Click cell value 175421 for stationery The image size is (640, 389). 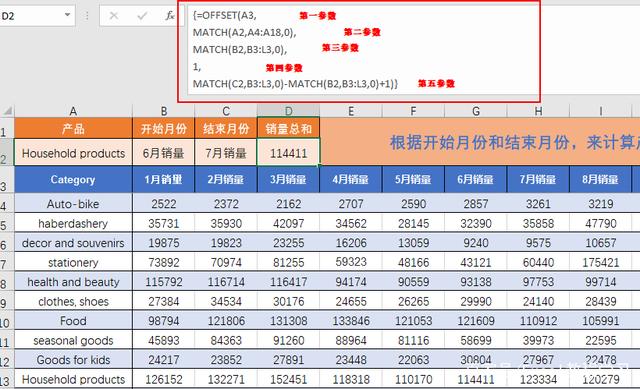click(600, 262)
